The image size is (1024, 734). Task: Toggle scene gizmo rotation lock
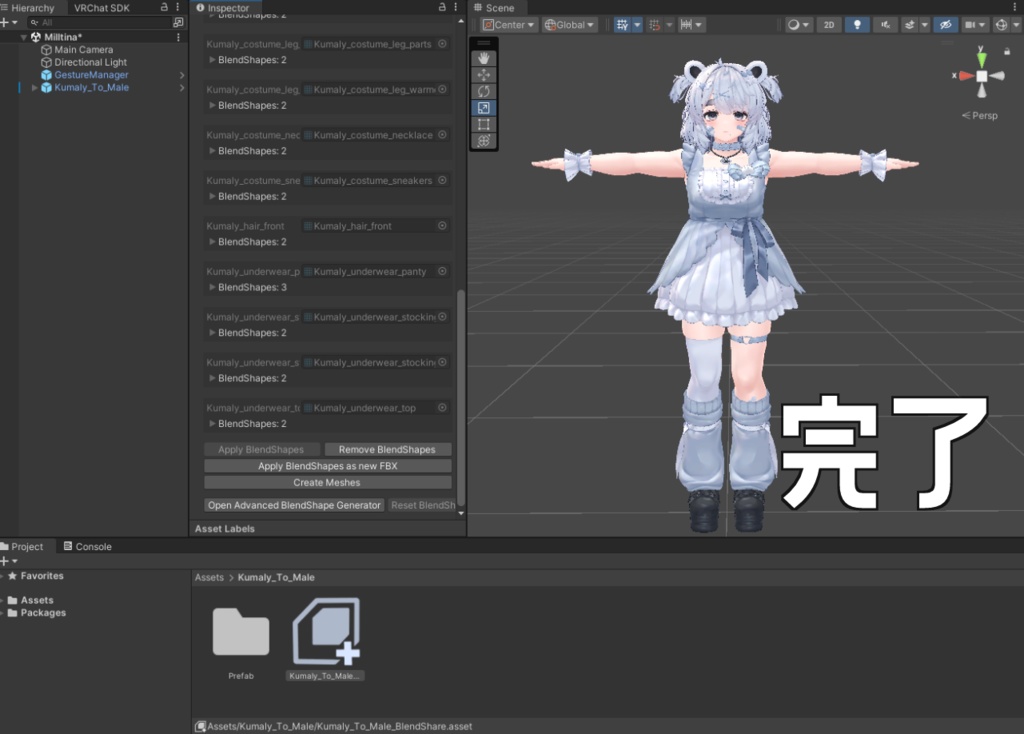[x=1007, y=51]
